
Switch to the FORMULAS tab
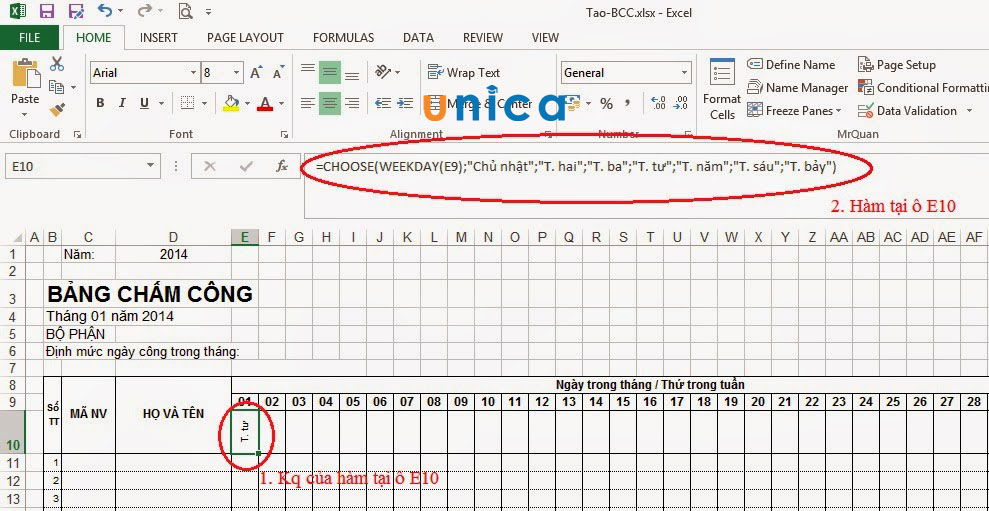coord(343,38)
